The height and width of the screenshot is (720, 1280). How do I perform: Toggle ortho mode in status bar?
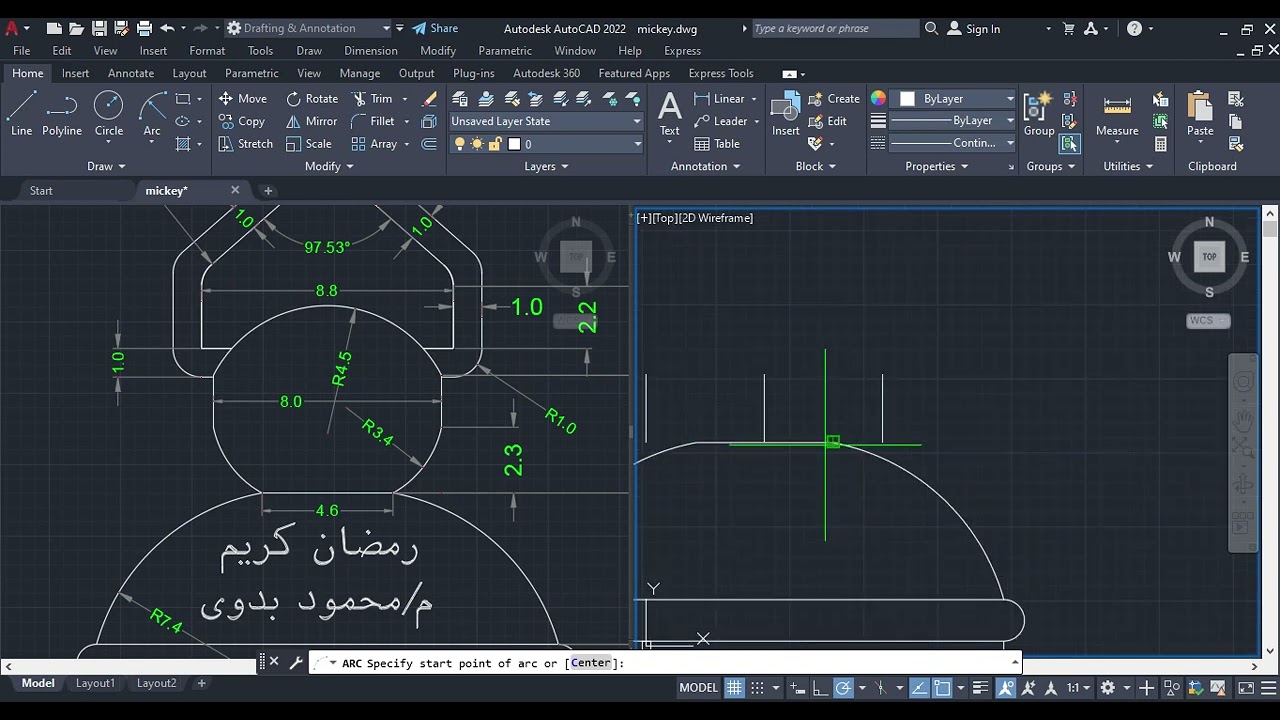(820, 688)
